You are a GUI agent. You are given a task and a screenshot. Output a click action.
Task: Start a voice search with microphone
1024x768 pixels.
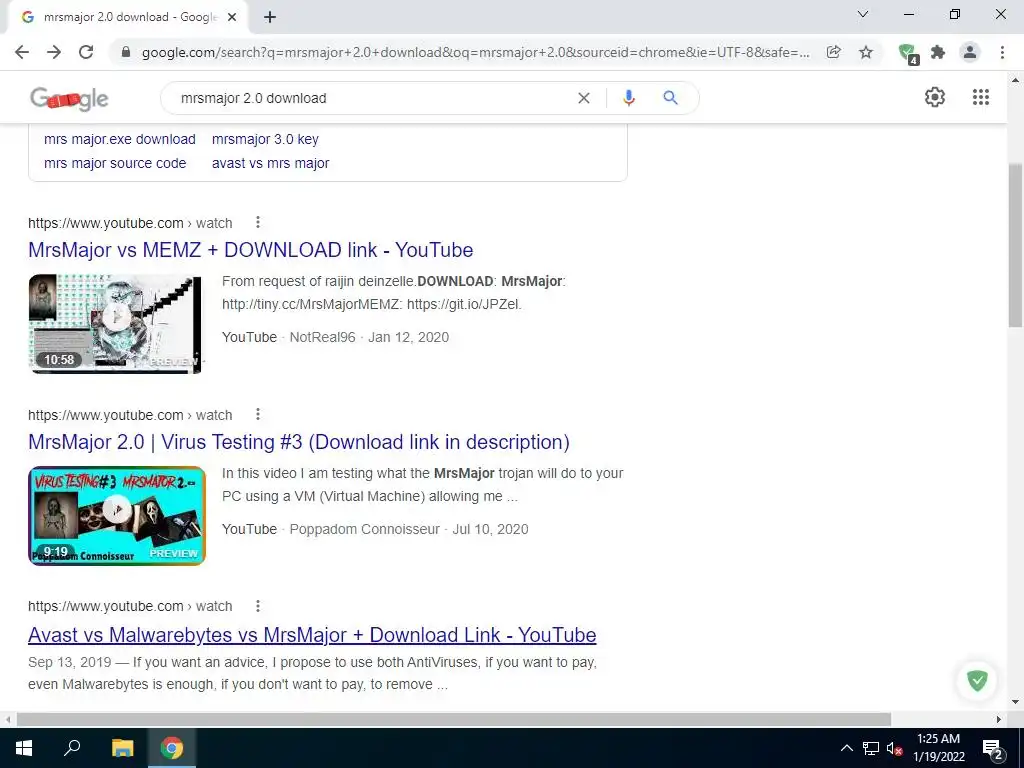(x=628, y=98)
